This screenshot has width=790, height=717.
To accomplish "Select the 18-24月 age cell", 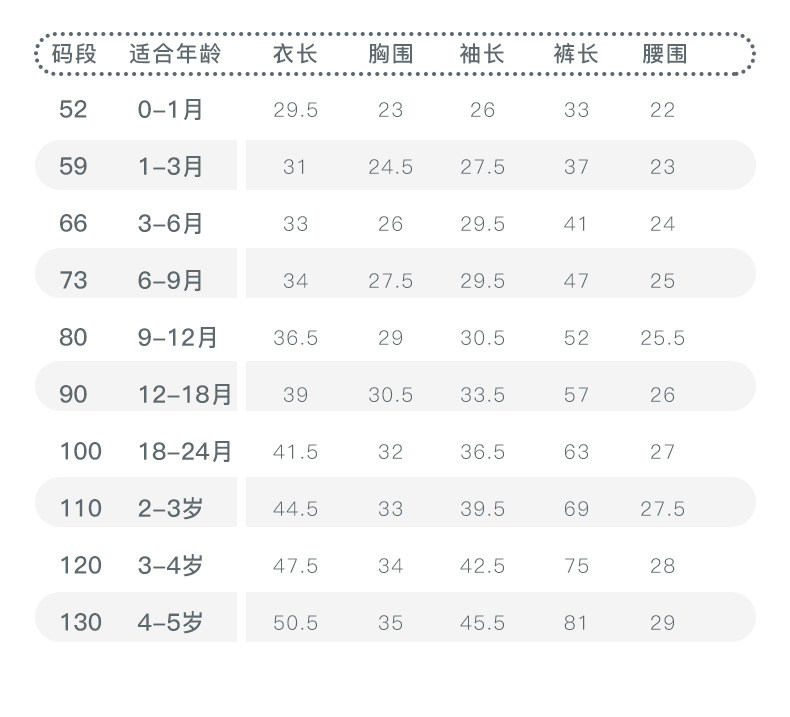I will (185, 451).
